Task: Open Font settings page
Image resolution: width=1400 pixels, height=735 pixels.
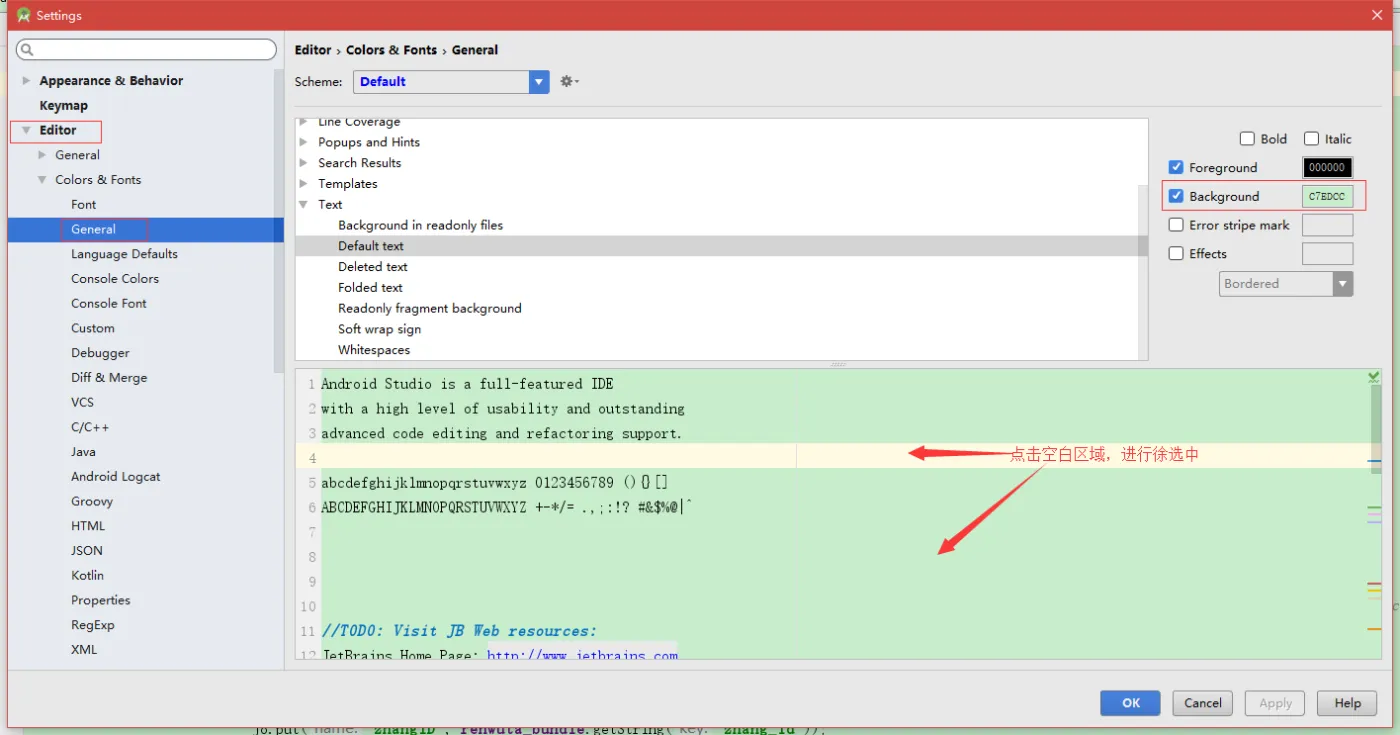Action: pyautogui.click(x=83, y=204)
